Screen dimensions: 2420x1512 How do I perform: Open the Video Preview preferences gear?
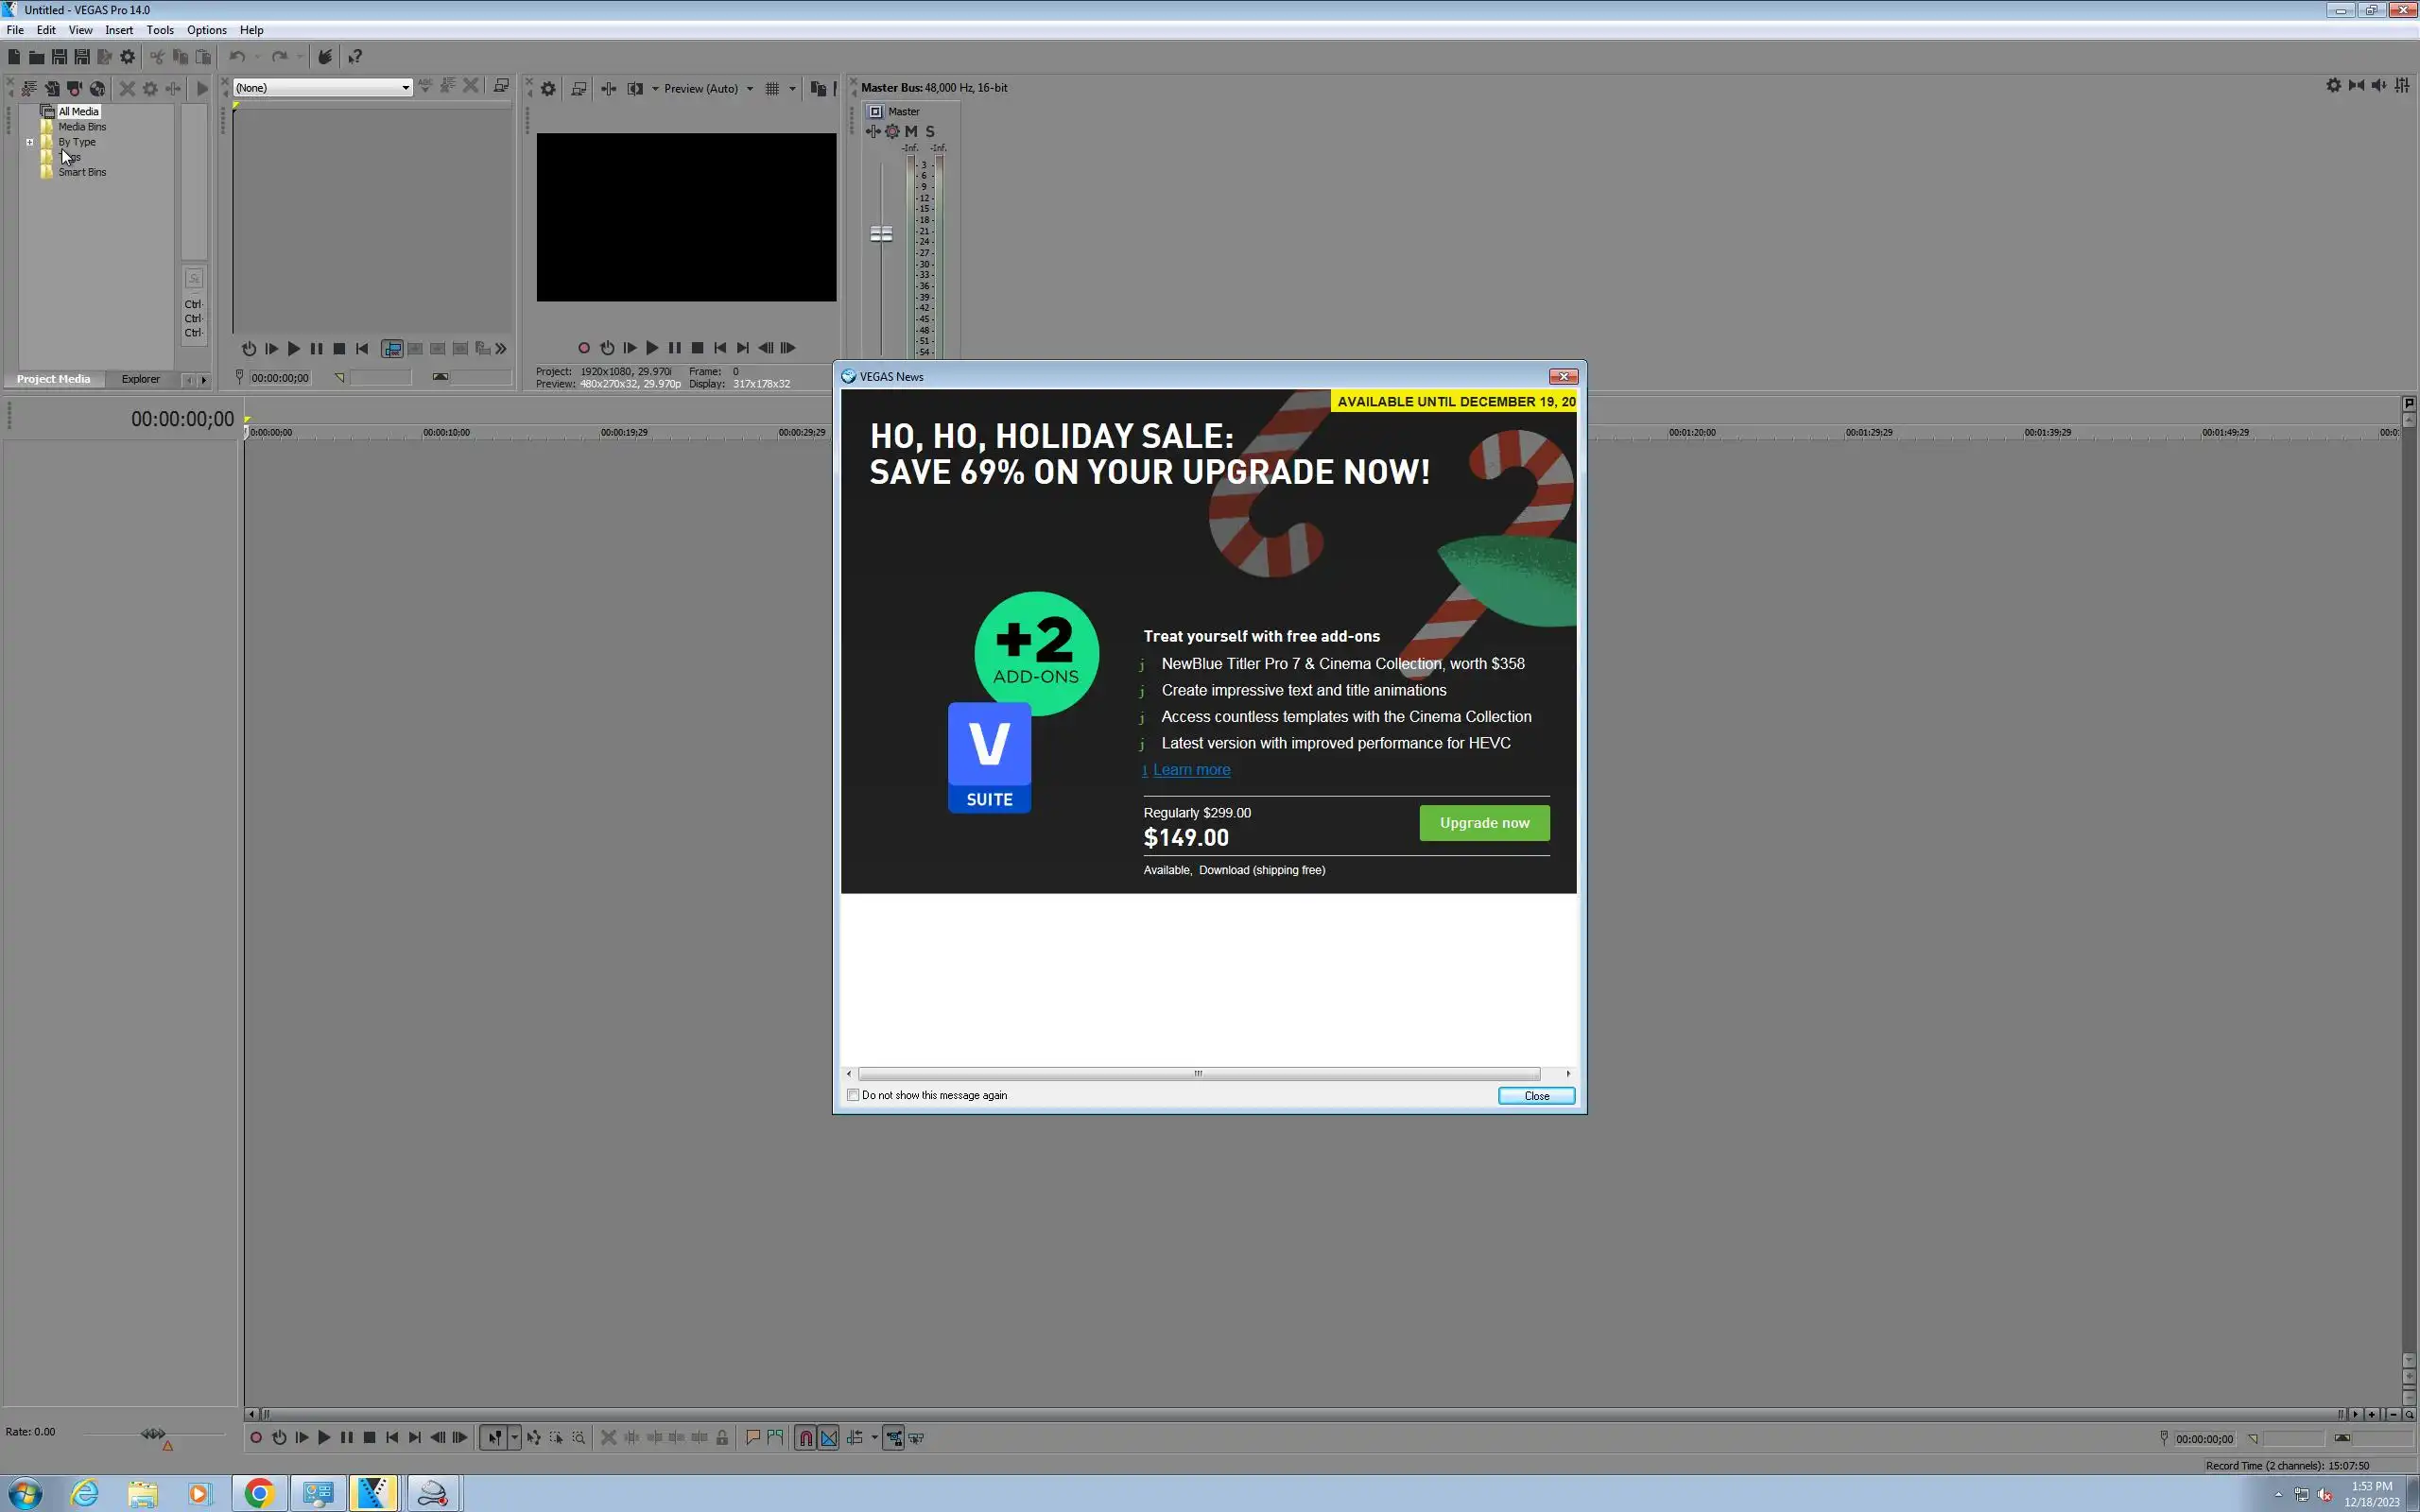[548, 89]
